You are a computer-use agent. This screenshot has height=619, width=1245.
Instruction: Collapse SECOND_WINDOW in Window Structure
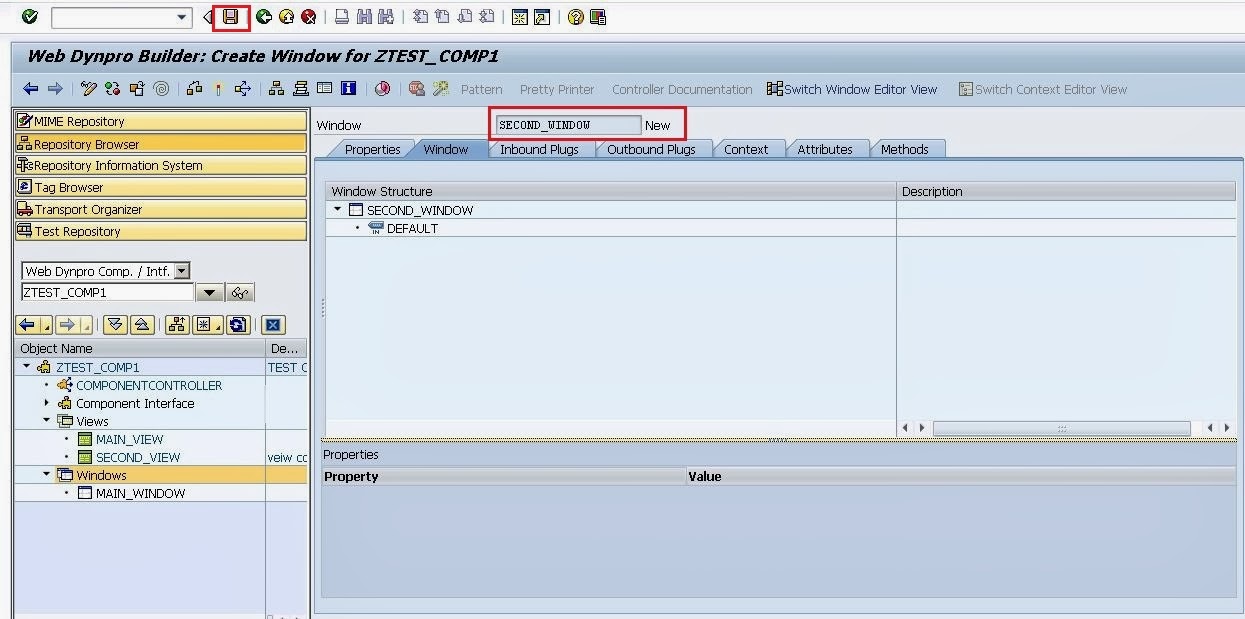pos(338,210)
